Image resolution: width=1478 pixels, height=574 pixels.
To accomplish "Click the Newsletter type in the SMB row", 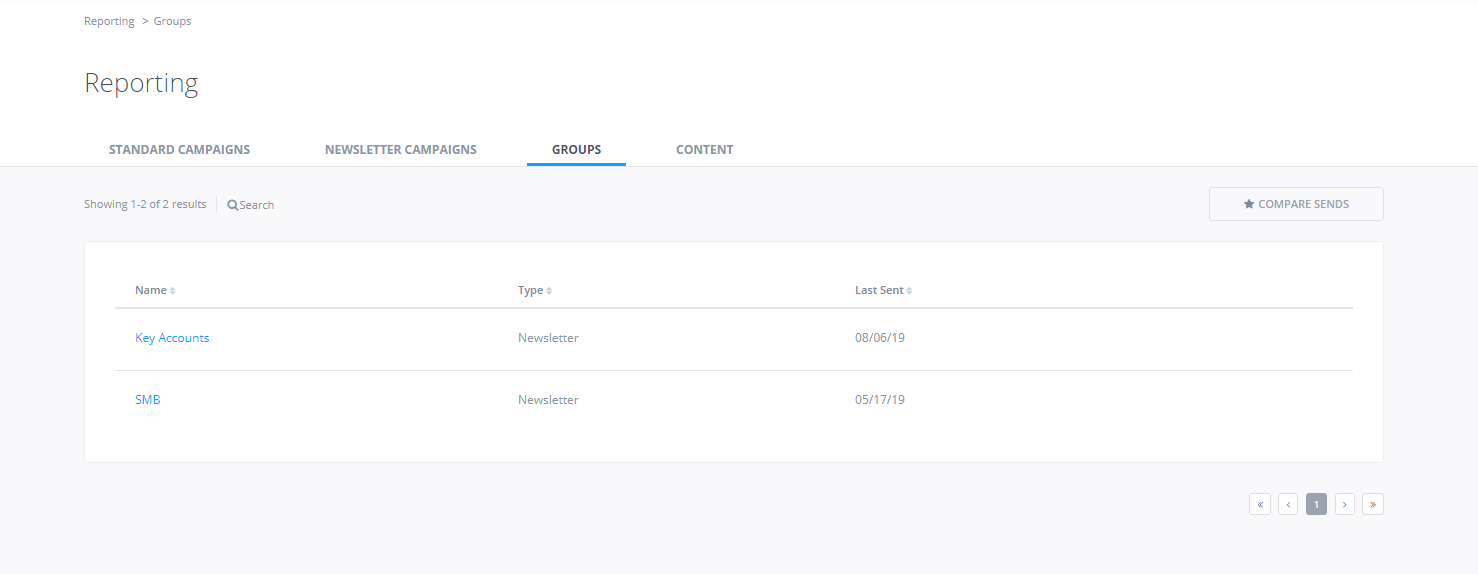I will click(x=548, y=400).
